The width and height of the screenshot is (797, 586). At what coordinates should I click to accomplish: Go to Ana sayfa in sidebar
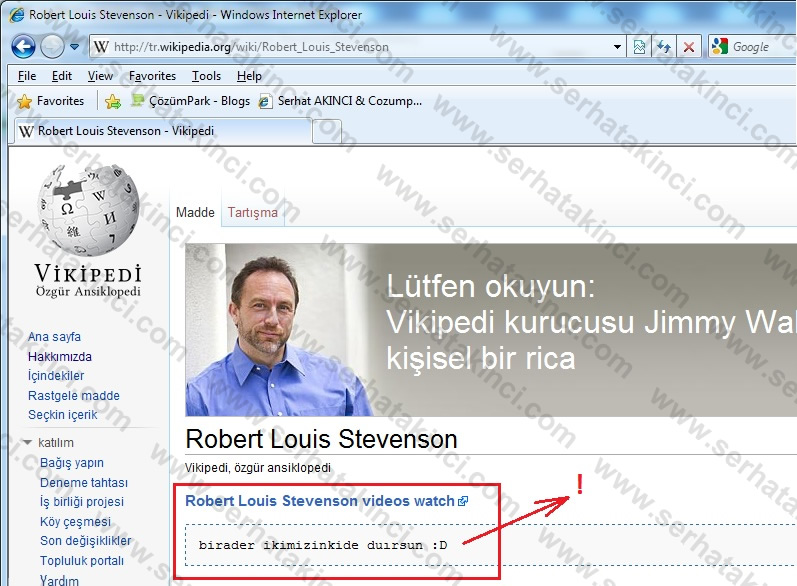click(x=54, y=336)
